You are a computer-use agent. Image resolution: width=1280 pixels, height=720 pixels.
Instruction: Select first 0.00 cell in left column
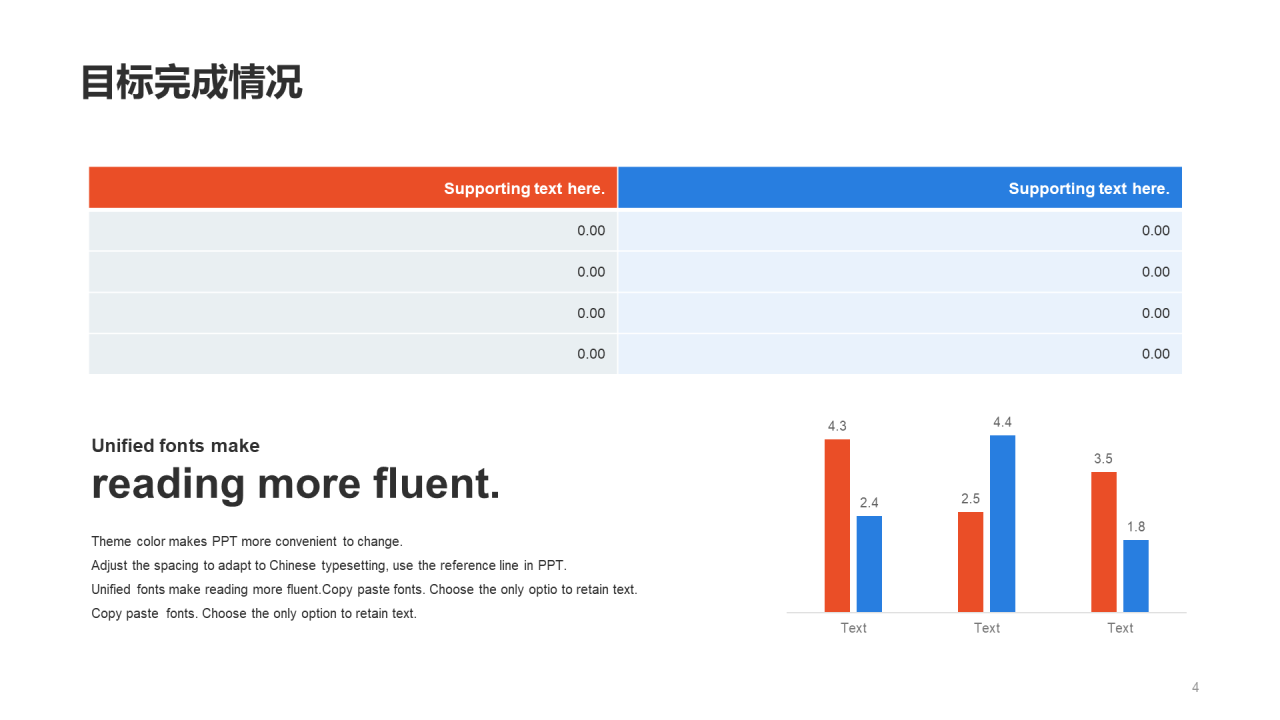click(353, 230)
